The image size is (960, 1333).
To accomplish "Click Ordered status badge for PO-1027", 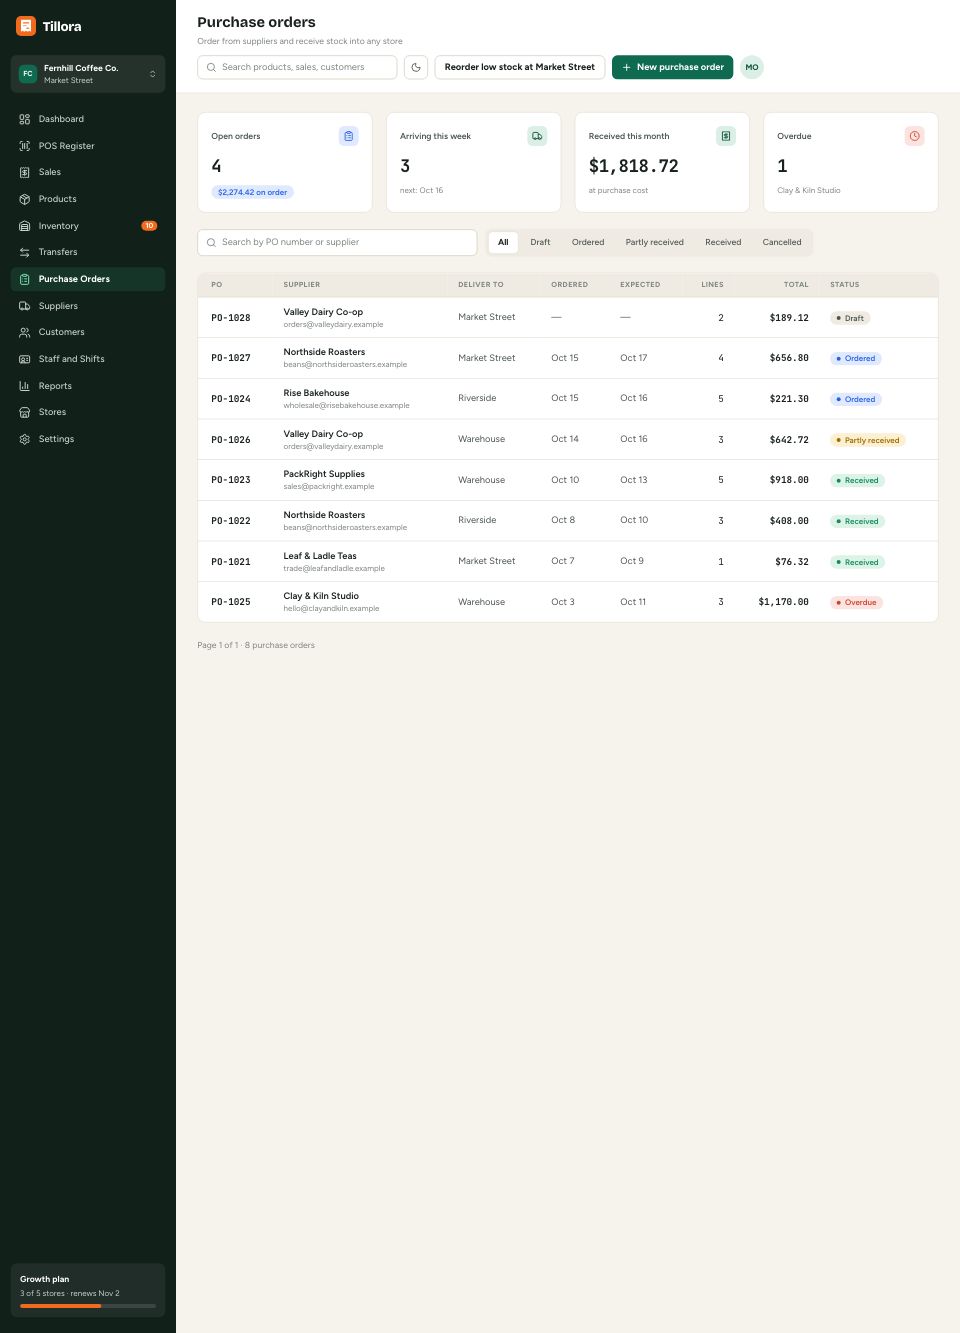I will (x=856, y=358).
